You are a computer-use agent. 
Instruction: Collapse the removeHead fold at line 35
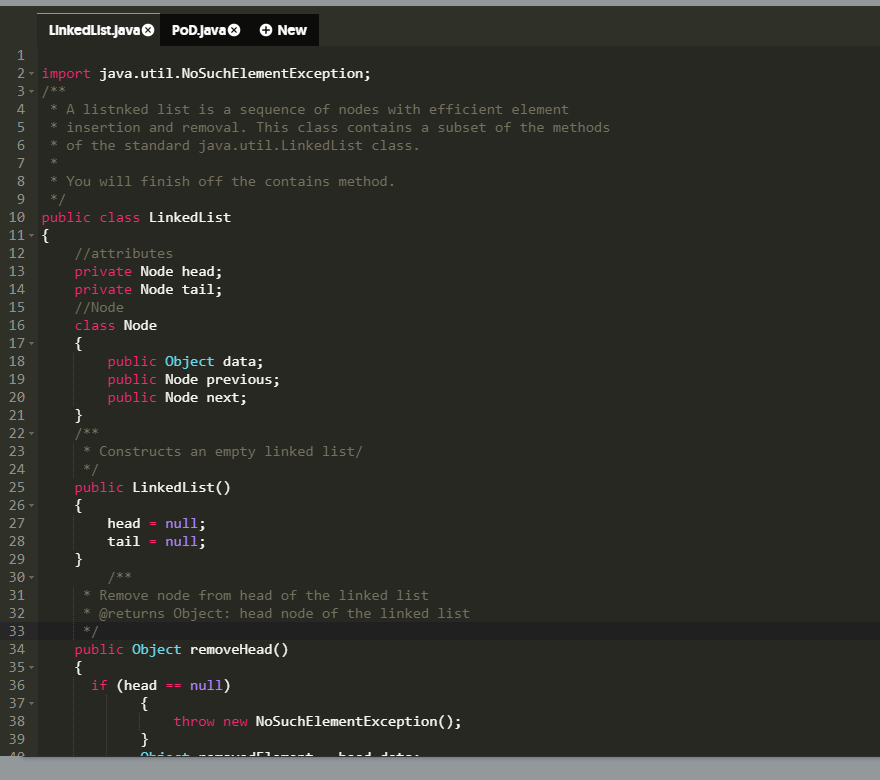[x=31, y=668]
